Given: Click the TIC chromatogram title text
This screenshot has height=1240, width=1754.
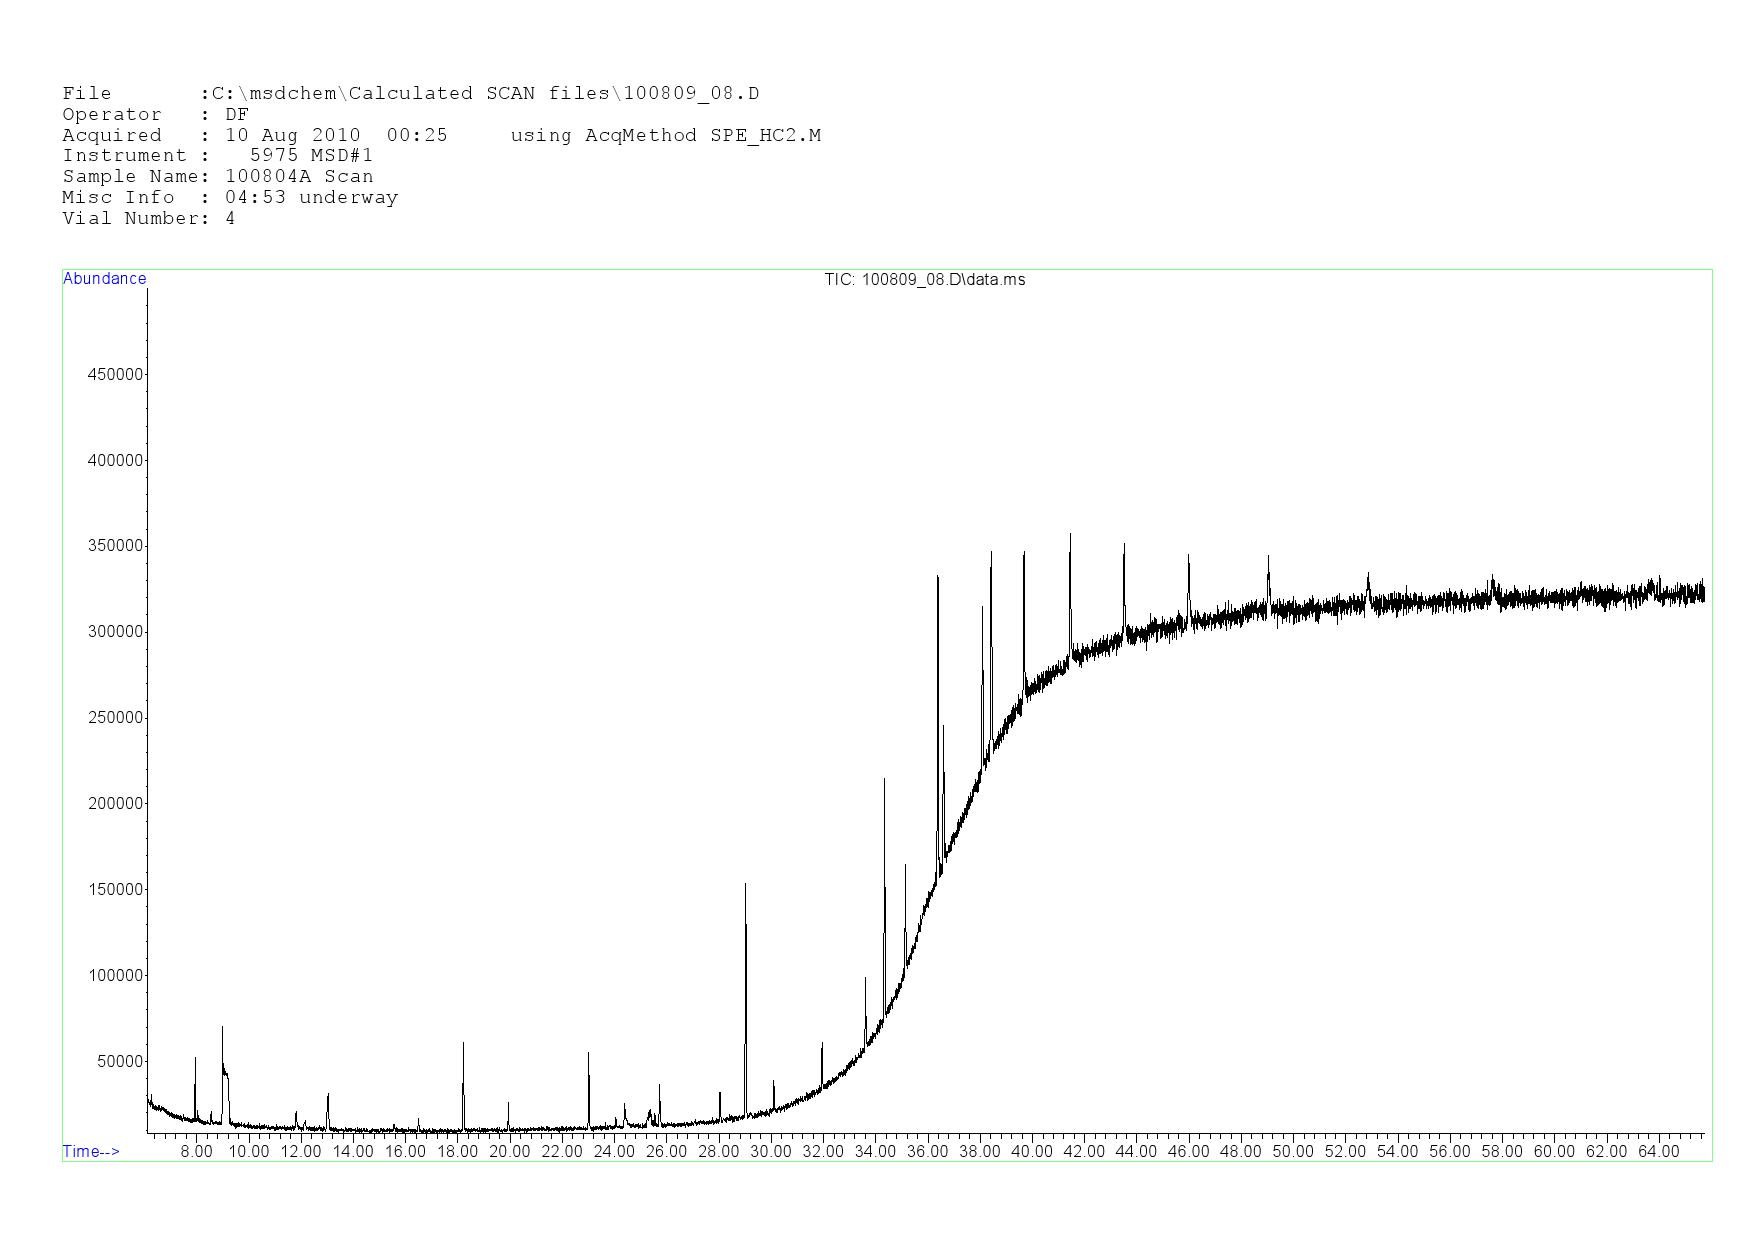Looking at the screenshot, I should coord(924,280).
